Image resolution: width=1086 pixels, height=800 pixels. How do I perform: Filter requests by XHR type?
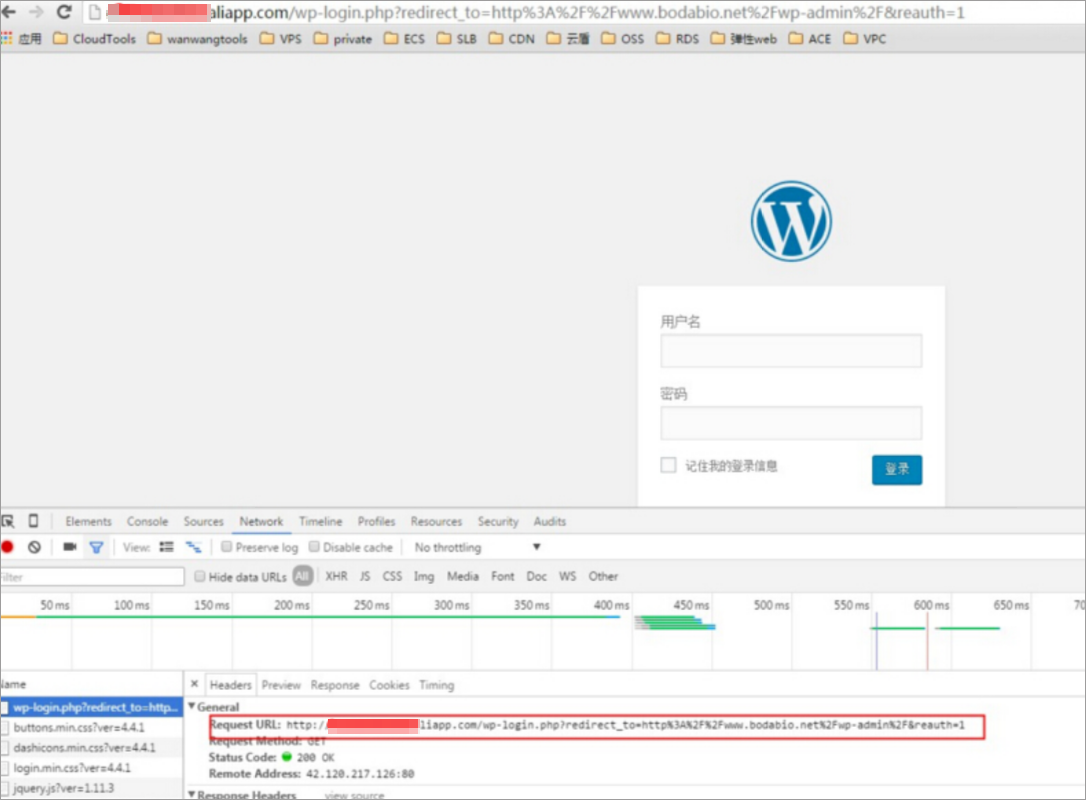337,576
